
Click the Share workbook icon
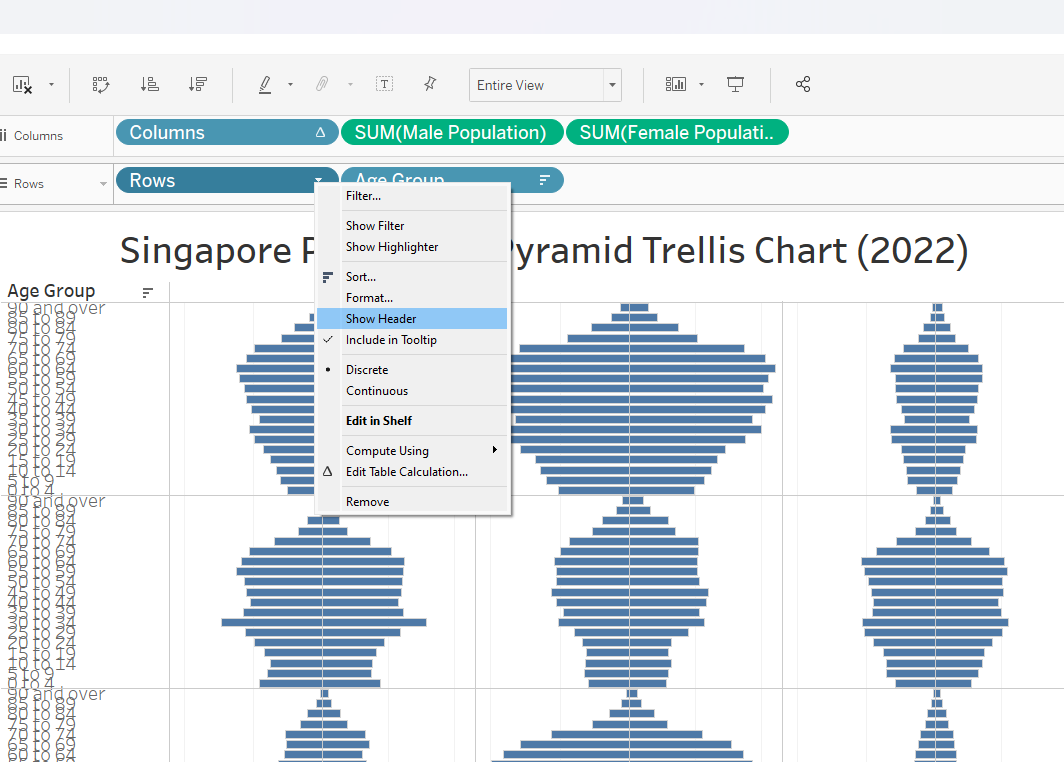click(x=803, y=85)
